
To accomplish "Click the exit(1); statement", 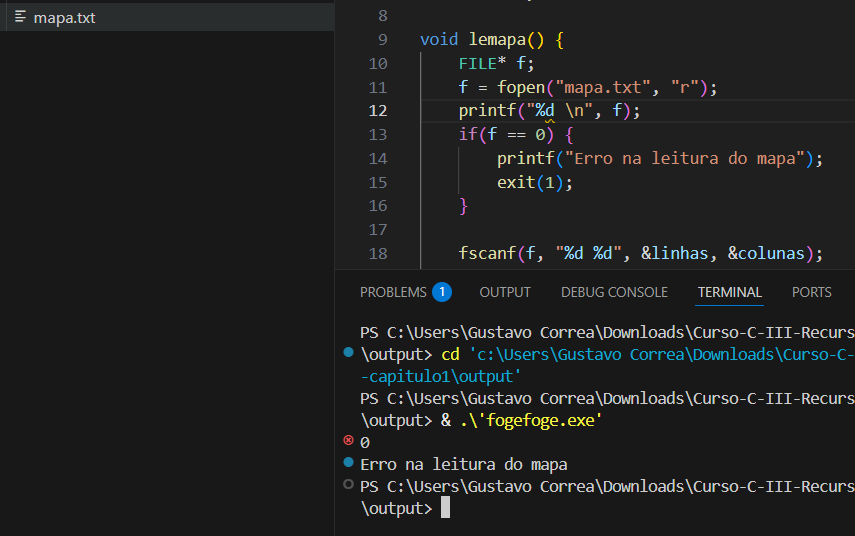I will tap(535, 182).
